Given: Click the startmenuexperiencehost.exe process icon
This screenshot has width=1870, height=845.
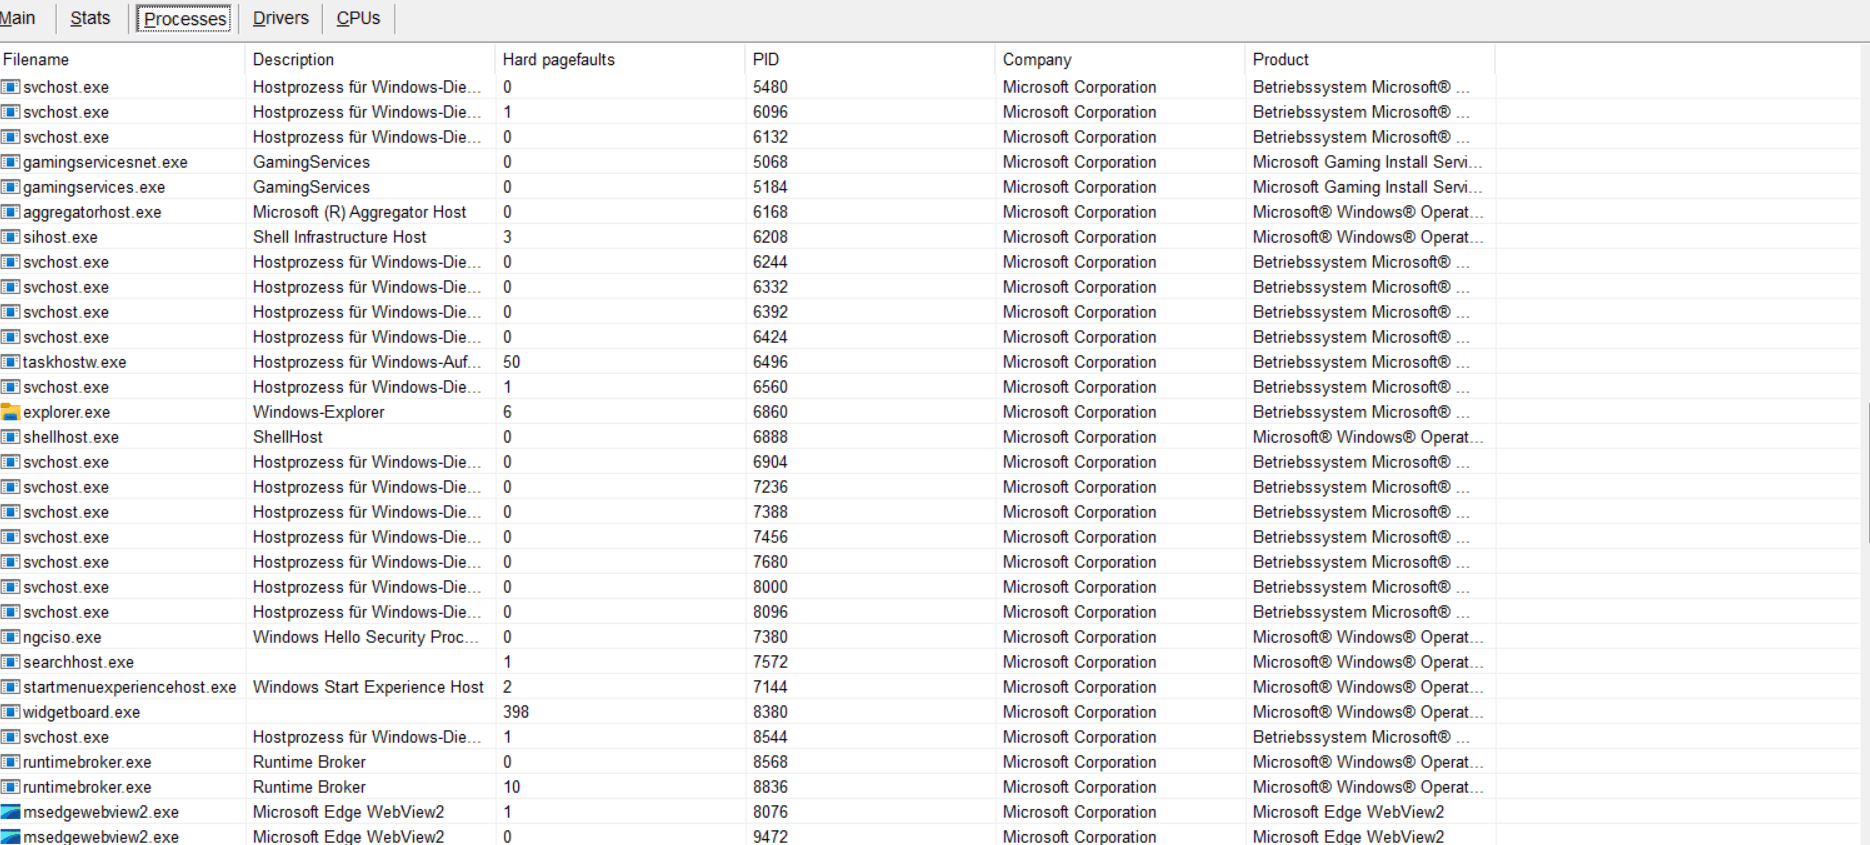Looking at the screenshot, I should (10, 687).
